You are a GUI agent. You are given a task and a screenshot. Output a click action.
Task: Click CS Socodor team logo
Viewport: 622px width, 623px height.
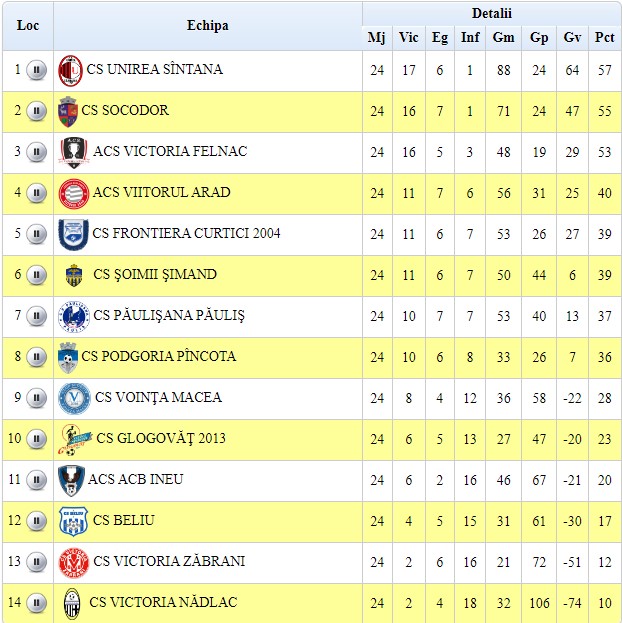pos(68,111)
